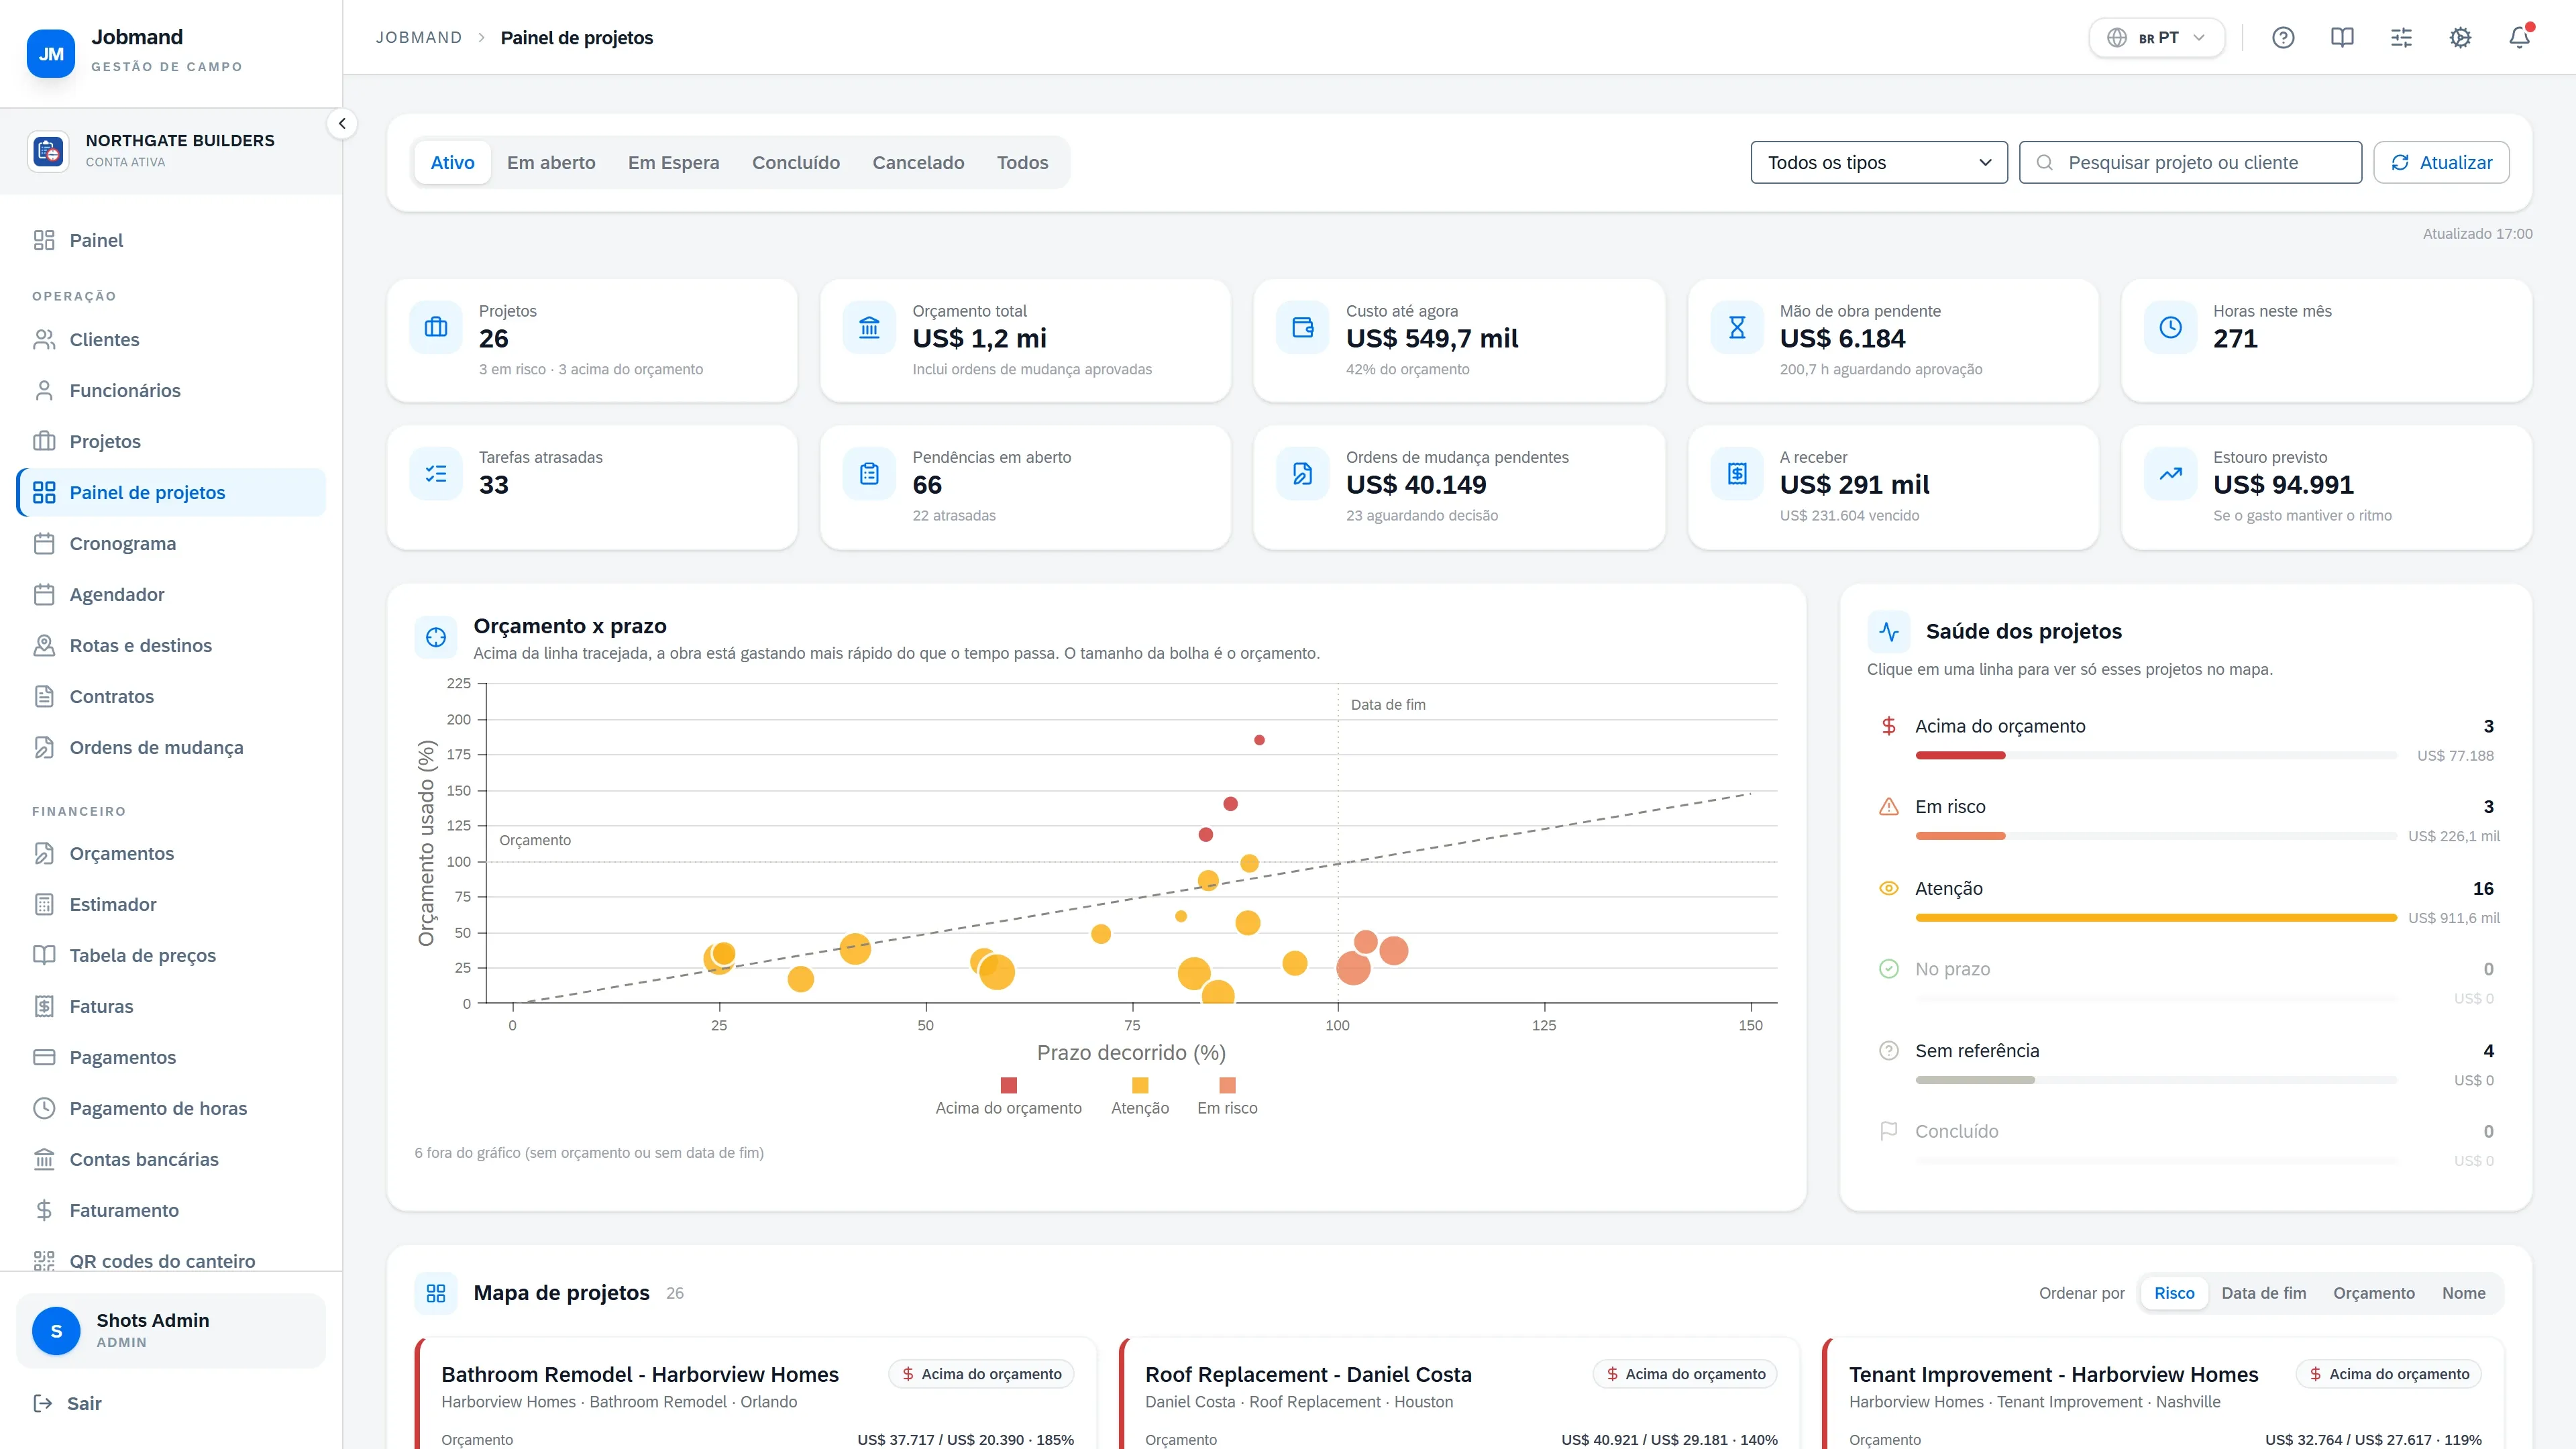Switch to the Em aberto tab
Viewport: 2576px width, 1449px height.
551,162
